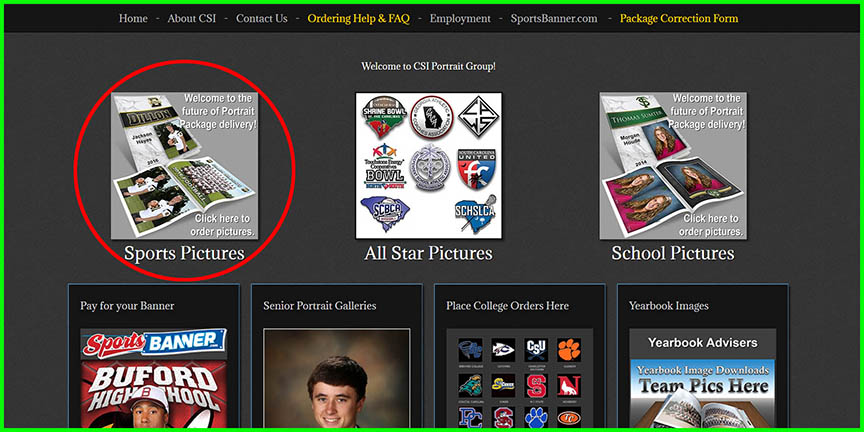The image size is (864, 432).
Task: Select the CSU Charleston Southern logo
Action: (x=536, y=350)
